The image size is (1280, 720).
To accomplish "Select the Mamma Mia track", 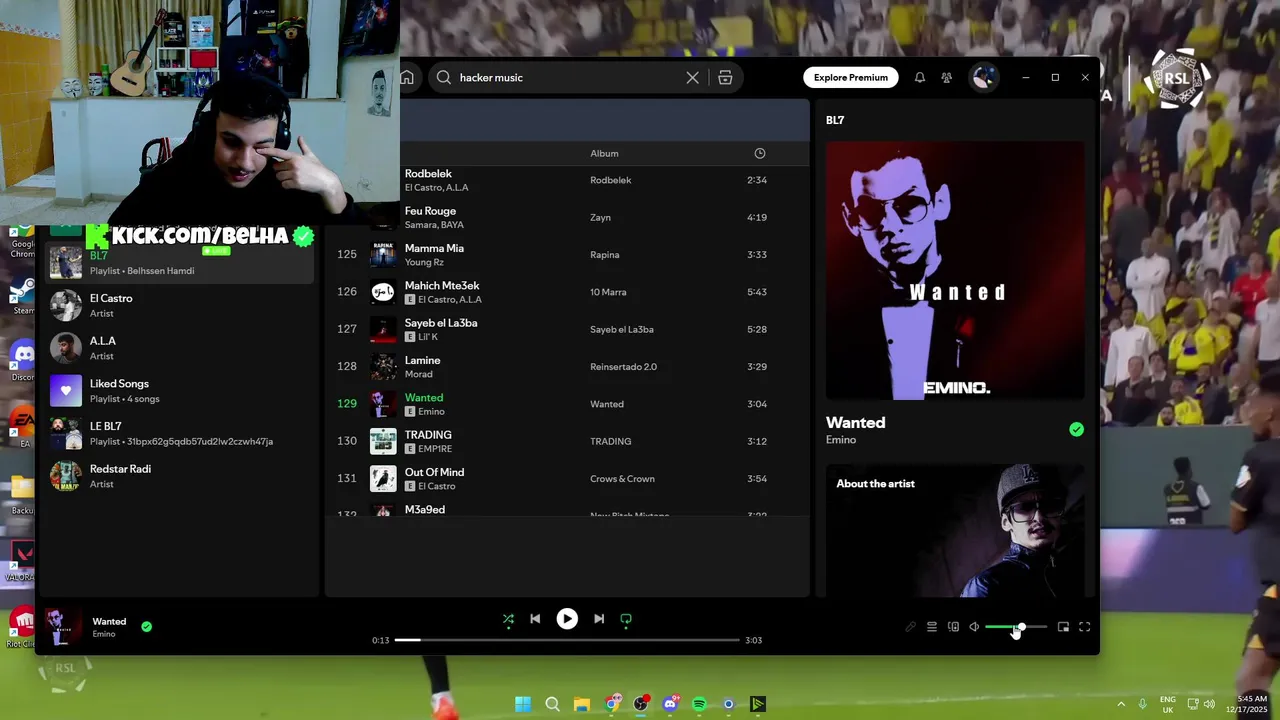I will tap(567, 254).
